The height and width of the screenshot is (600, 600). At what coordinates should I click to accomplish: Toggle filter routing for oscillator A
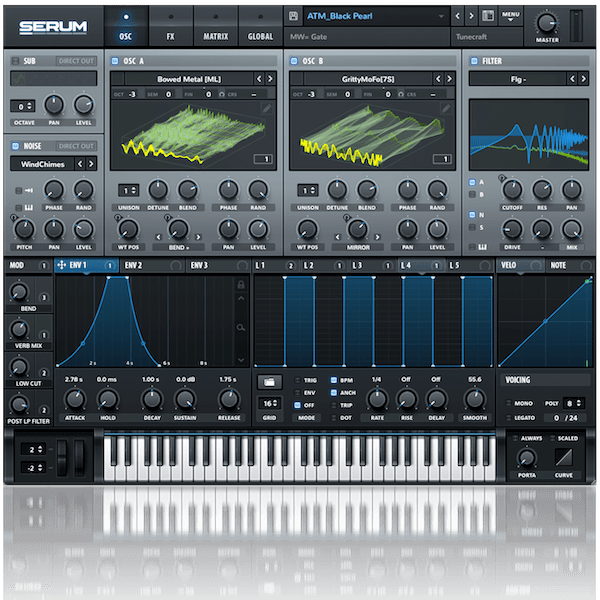pyautogui.click(x=472, y=182)
